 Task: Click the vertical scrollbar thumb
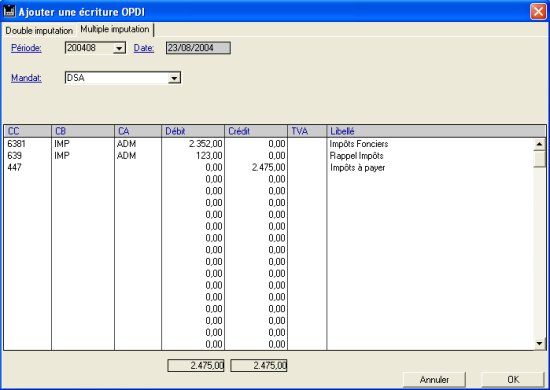(x=539, y=159)
